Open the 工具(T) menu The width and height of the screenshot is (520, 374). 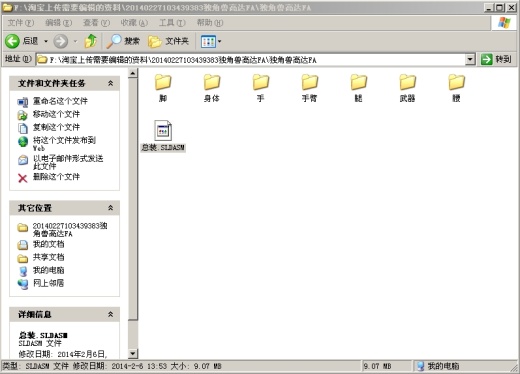point(172,23)
